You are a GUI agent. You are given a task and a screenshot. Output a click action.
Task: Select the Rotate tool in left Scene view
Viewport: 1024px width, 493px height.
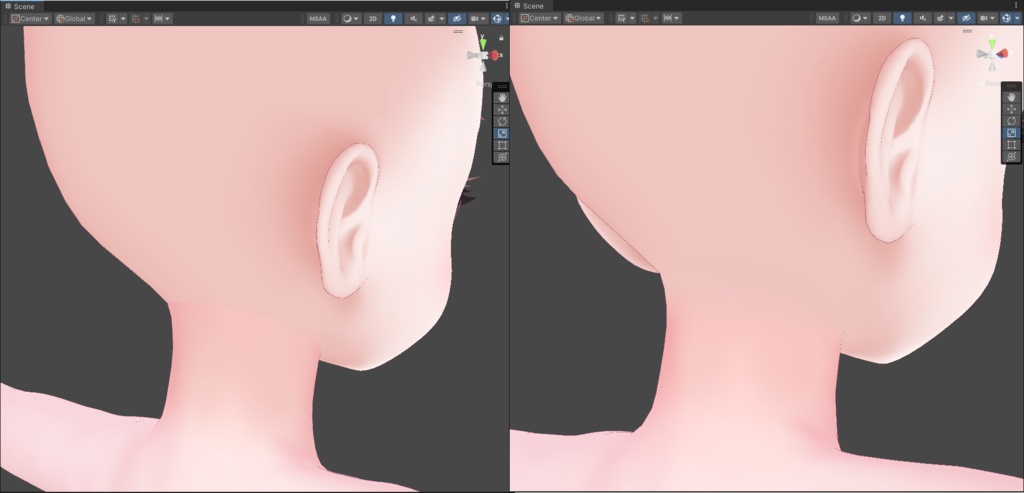(x=502, y=121)
